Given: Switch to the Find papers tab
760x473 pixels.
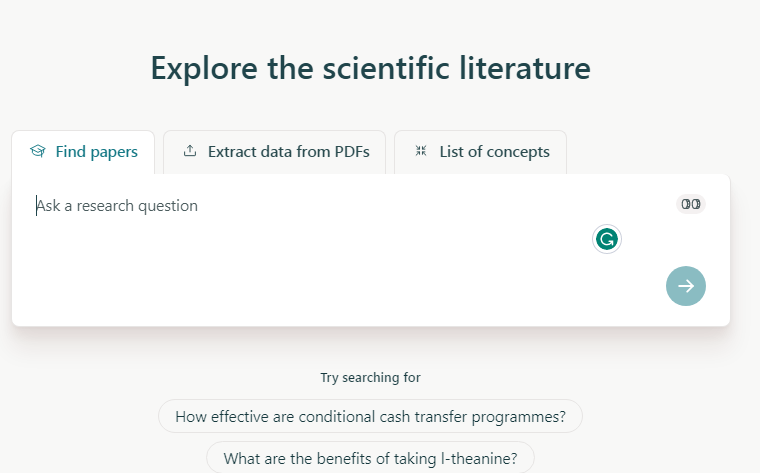Looking at the screenshot, I should click(84, 152).
